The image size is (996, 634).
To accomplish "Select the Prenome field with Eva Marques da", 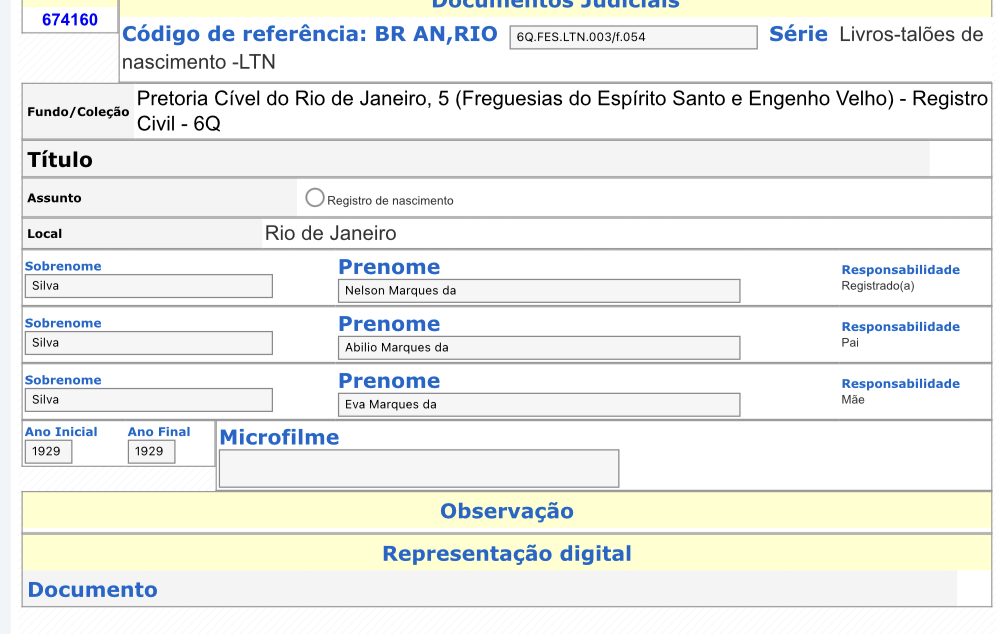I will pyautogui.click(x=539, y=405).
